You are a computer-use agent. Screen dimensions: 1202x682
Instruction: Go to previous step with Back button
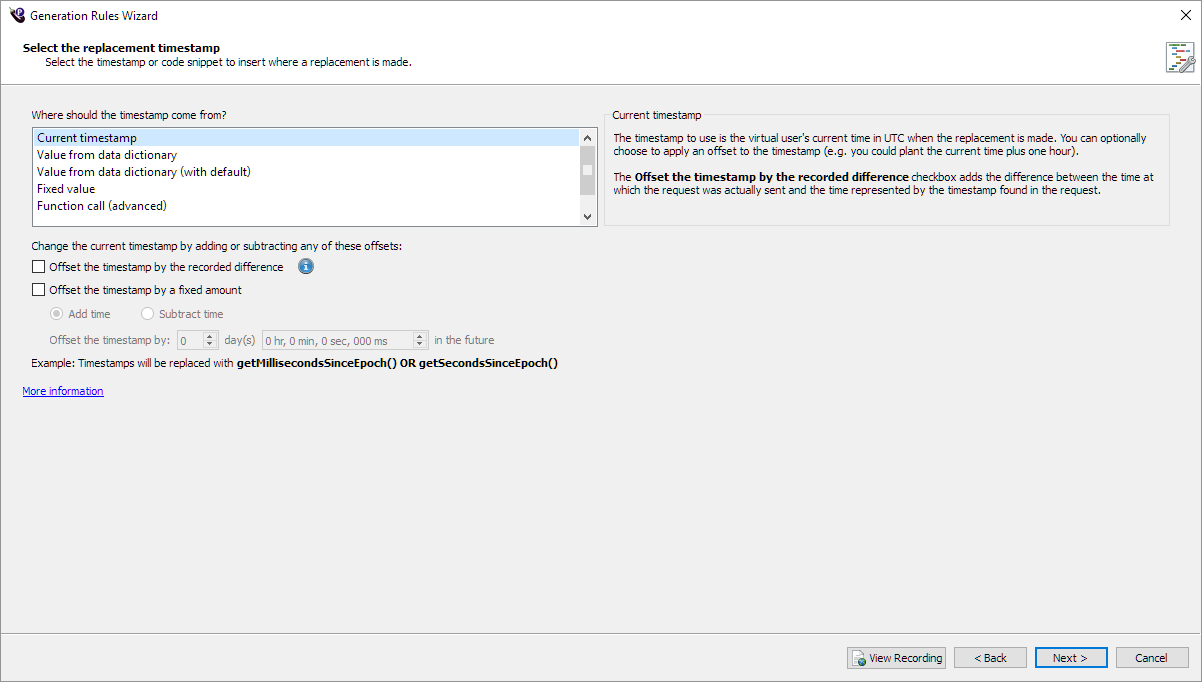tap(990, 658)
